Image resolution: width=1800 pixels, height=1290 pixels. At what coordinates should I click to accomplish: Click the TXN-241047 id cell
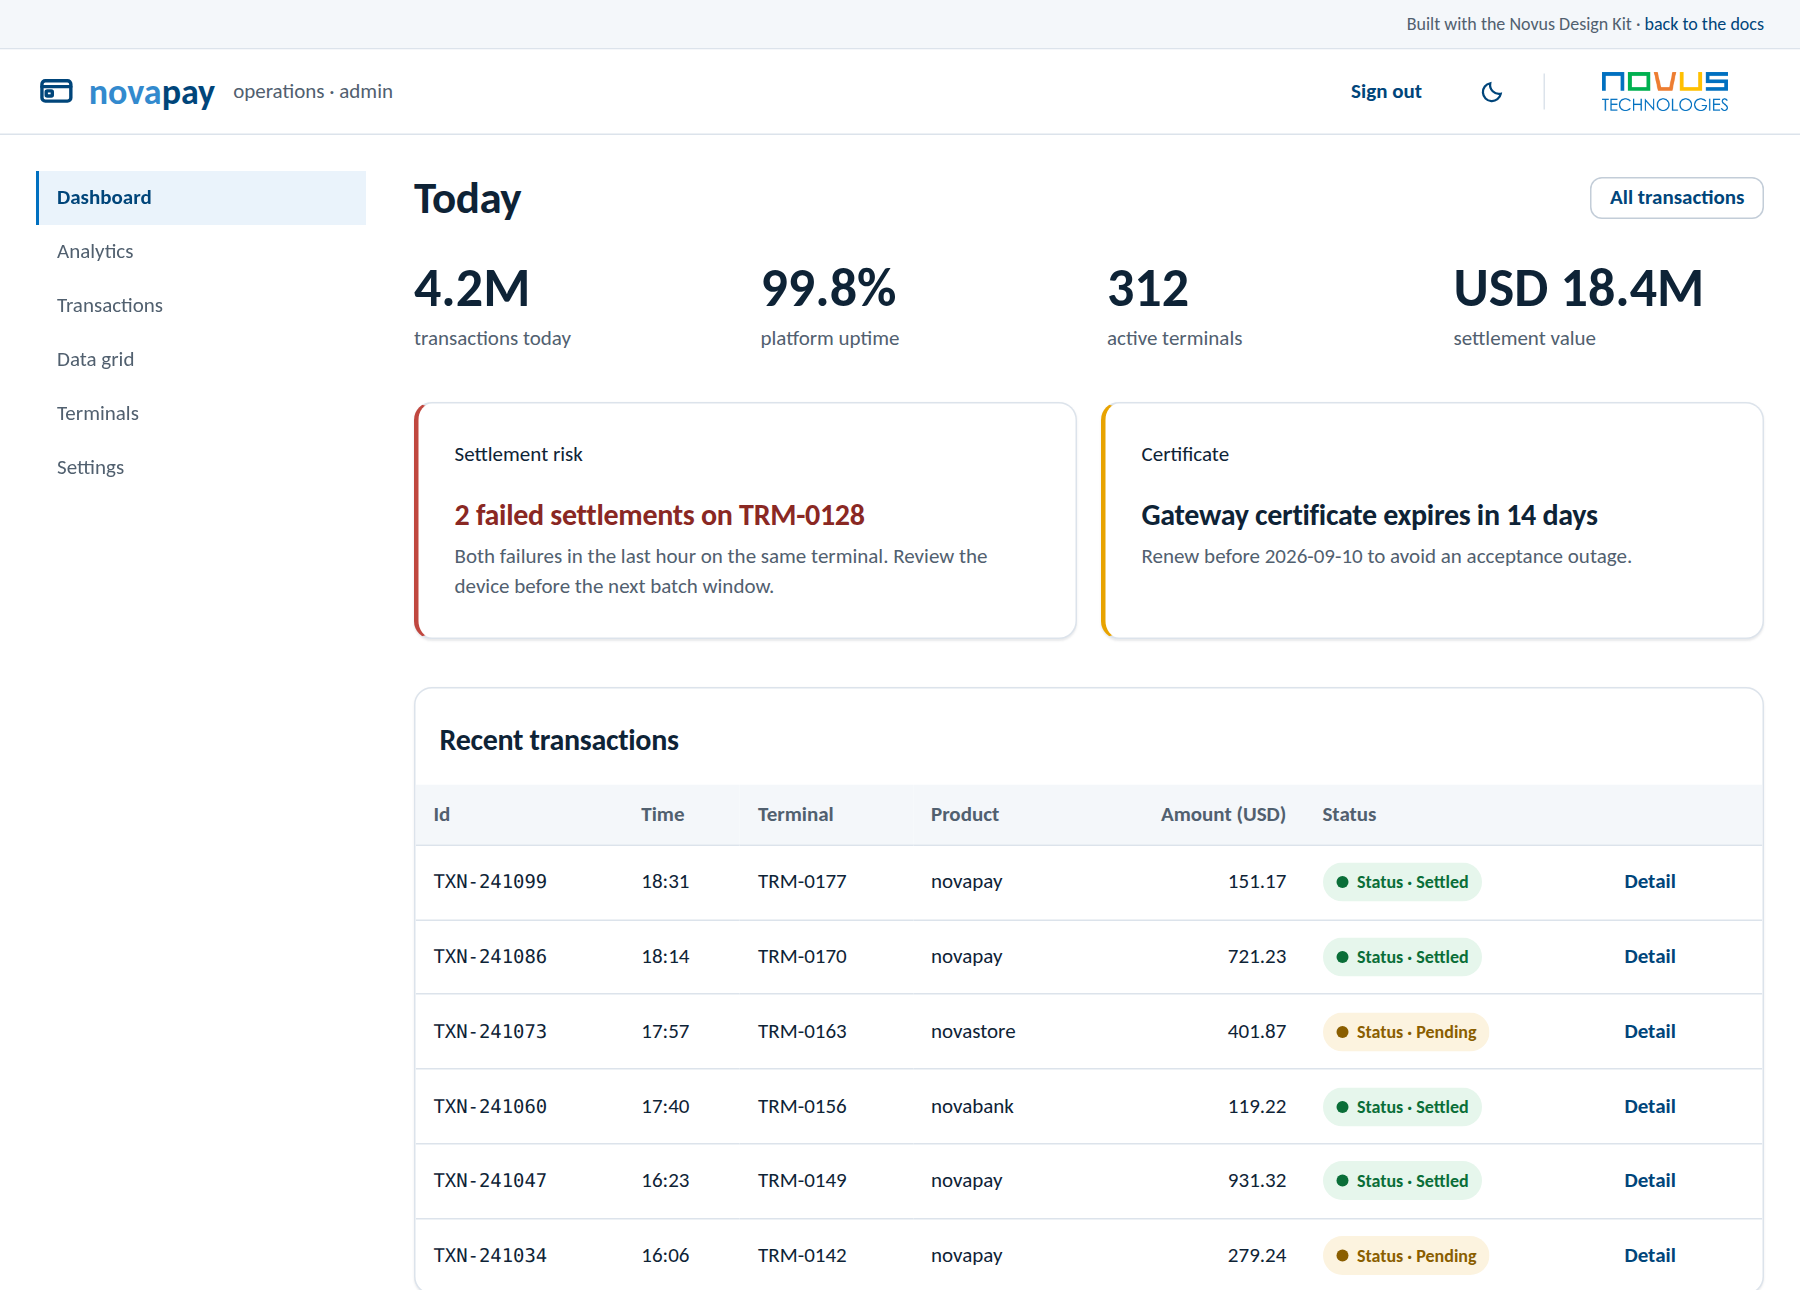tap(490, 1181)
